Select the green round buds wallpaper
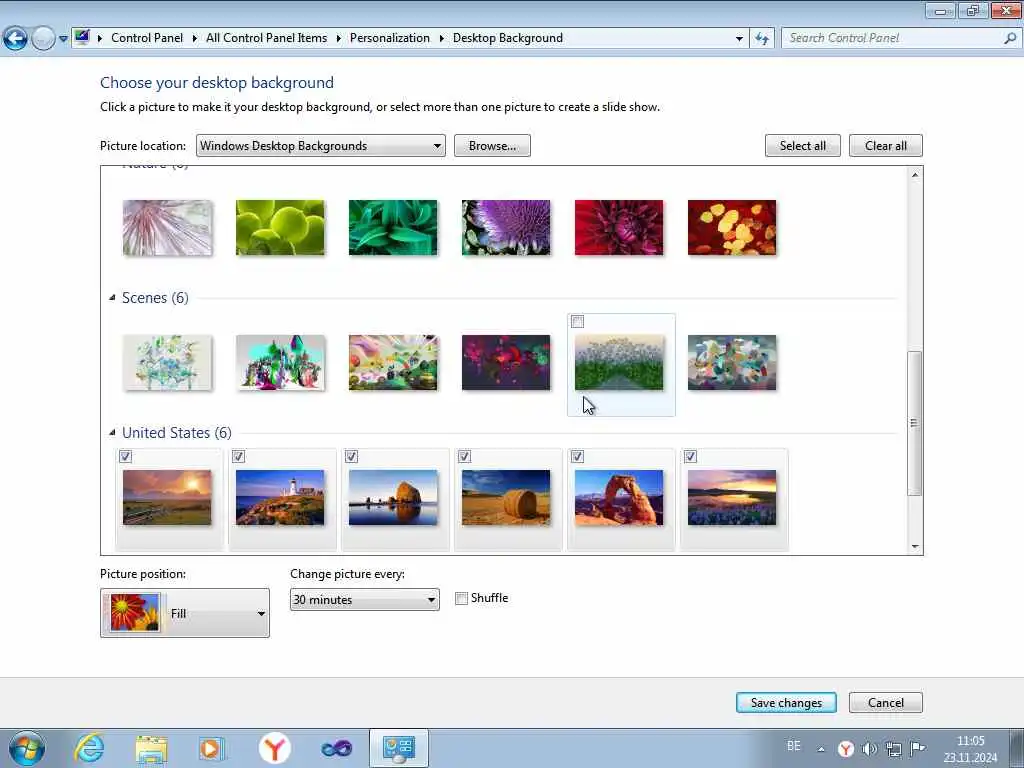This screenshot has width=1024, height=768. tap(280, 227)
